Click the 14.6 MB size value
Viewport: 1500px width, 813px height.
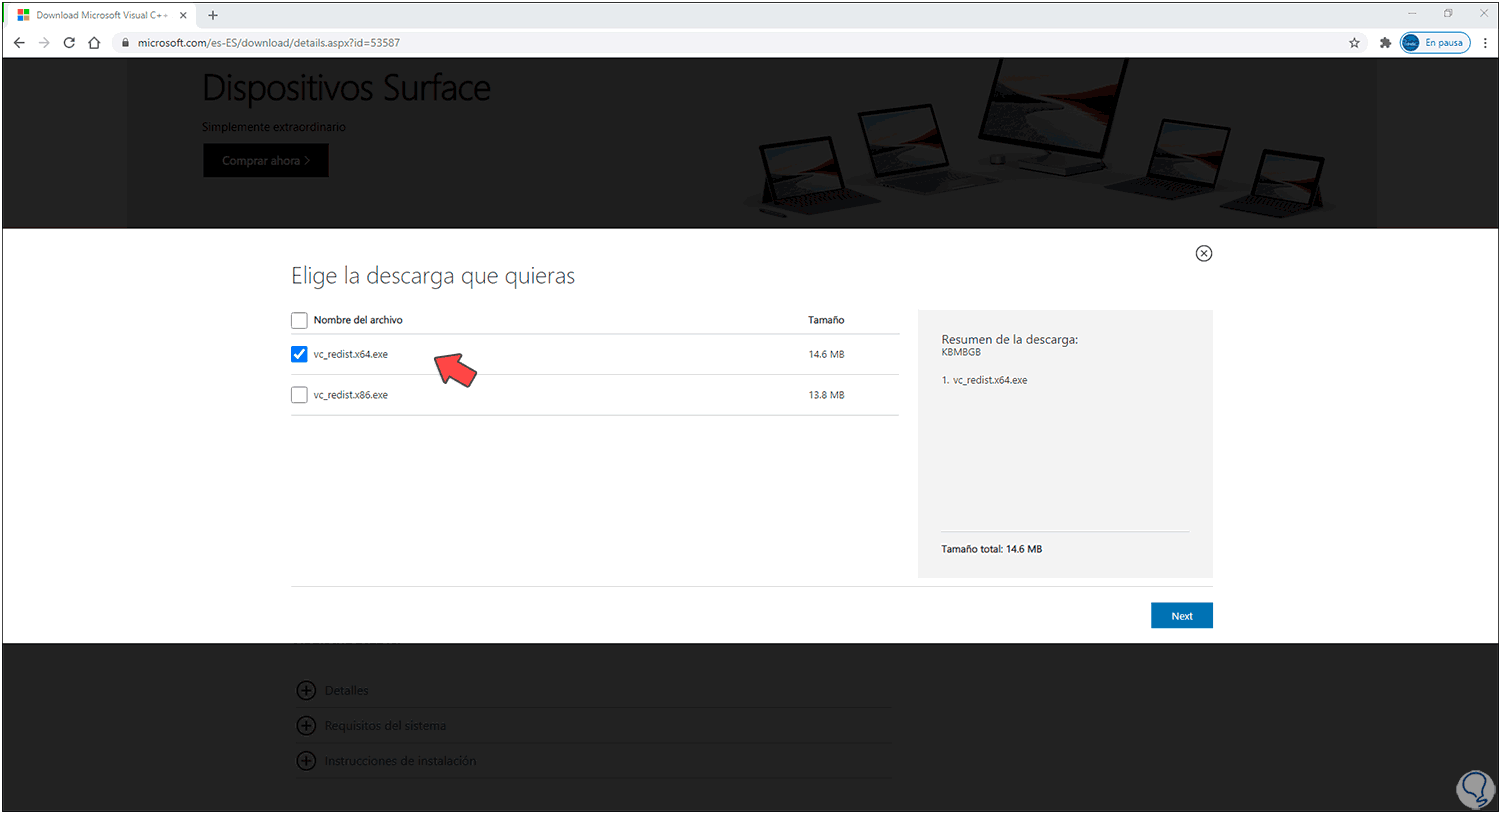coord(826,354)
